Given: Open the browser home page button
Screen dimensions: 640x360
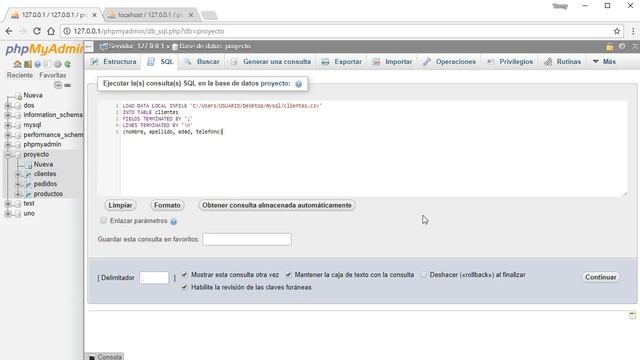Looking at the screenshot, I should coord(51,31).
